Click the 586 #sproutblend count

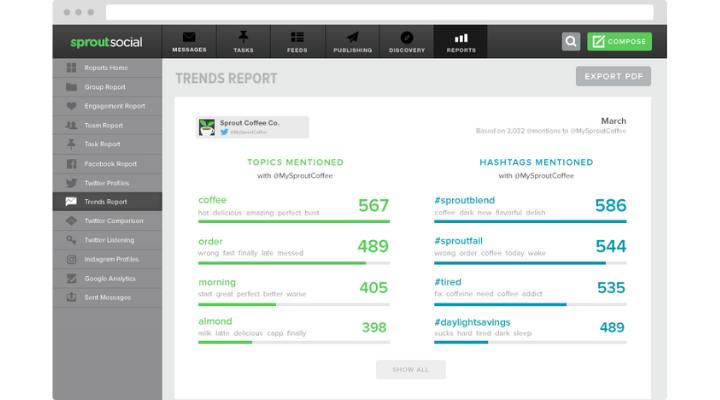coord(610,205)
